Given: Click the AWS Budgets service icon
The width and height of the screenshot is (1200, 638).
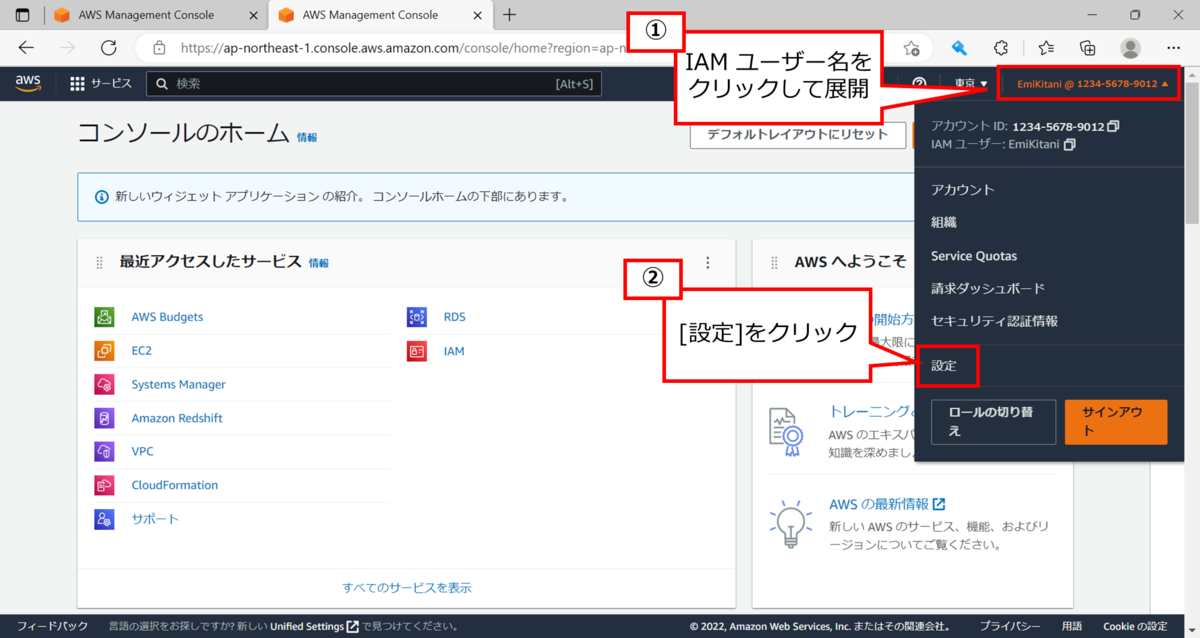Looking at the screenshot, I should click(x=104, y=317).
